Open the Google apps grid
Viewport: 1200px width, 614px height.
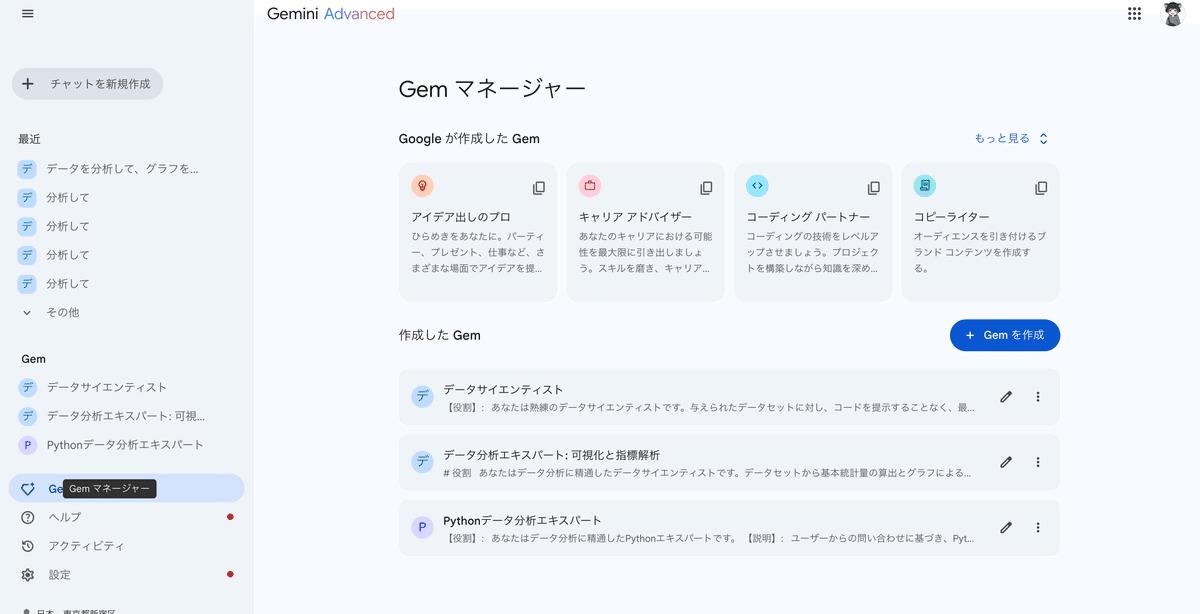[1134, 13]
